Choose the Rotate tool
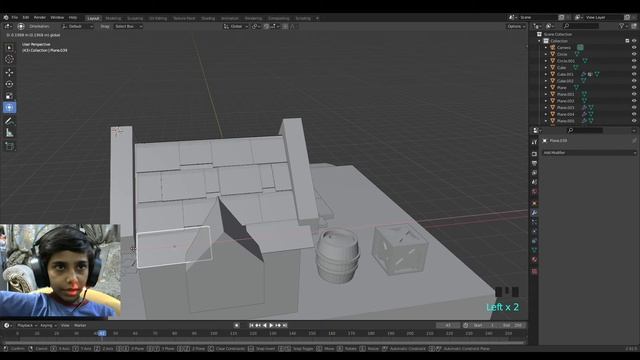 tap(9, 84)
